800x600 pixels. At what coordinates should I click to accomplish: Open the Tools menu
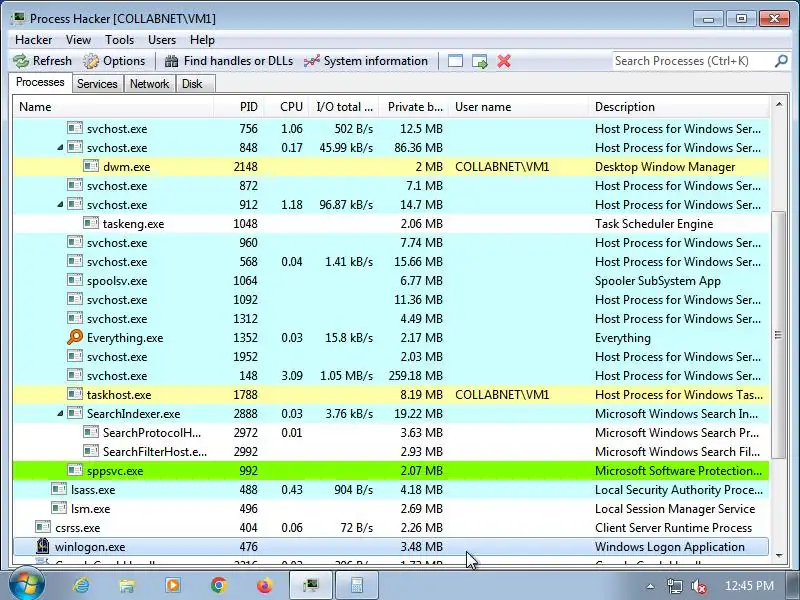click(119, 40)
